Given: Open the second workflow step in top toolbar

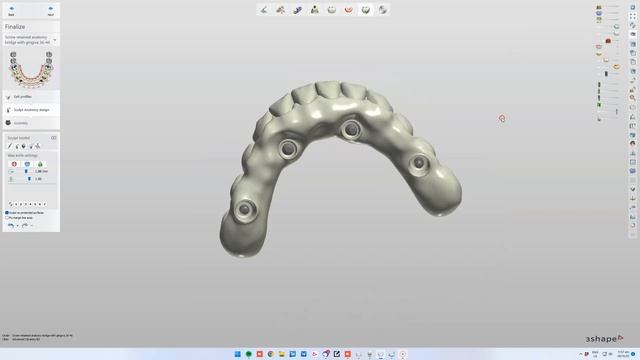Looking at the screenshot, I should (281, 10).
